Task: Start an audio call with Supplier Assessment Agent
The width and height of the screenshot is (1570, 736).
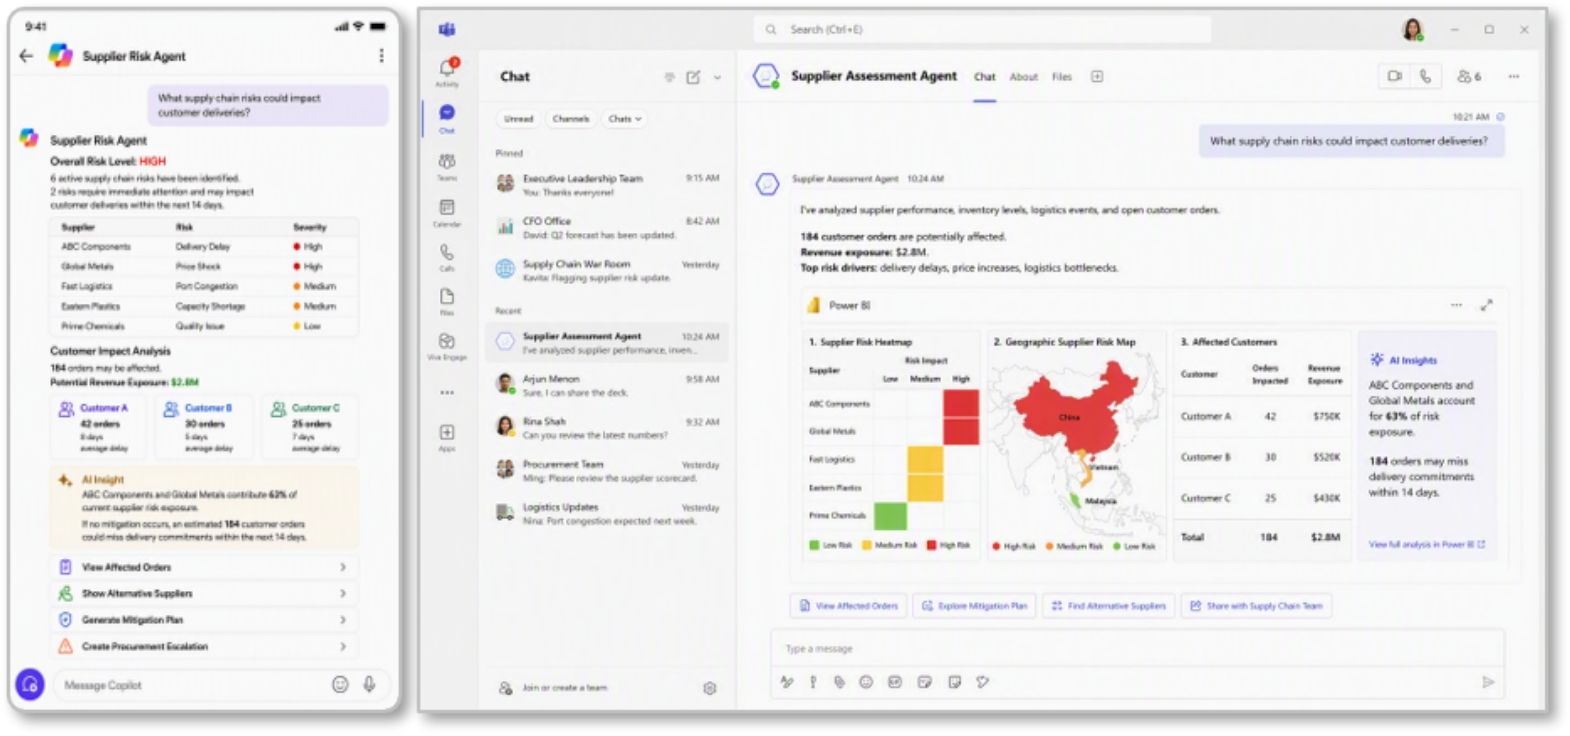Action: pyautogui.click(x=1425, y=76)
